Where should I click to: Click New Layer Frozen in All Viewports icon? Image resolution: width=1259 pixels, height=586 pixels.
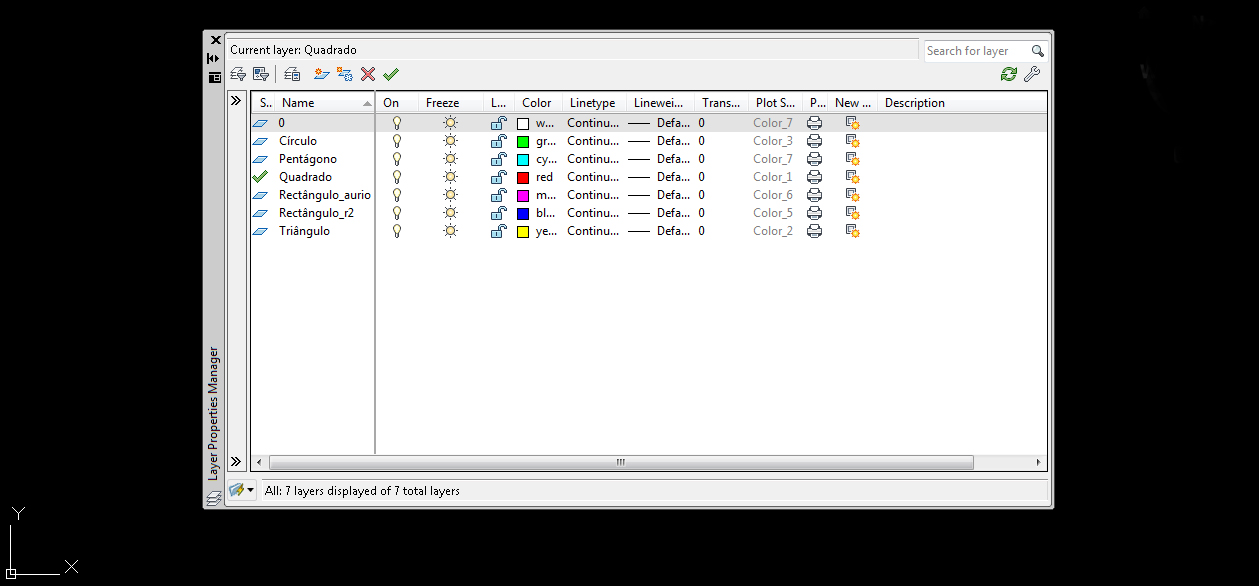(345, 74)
